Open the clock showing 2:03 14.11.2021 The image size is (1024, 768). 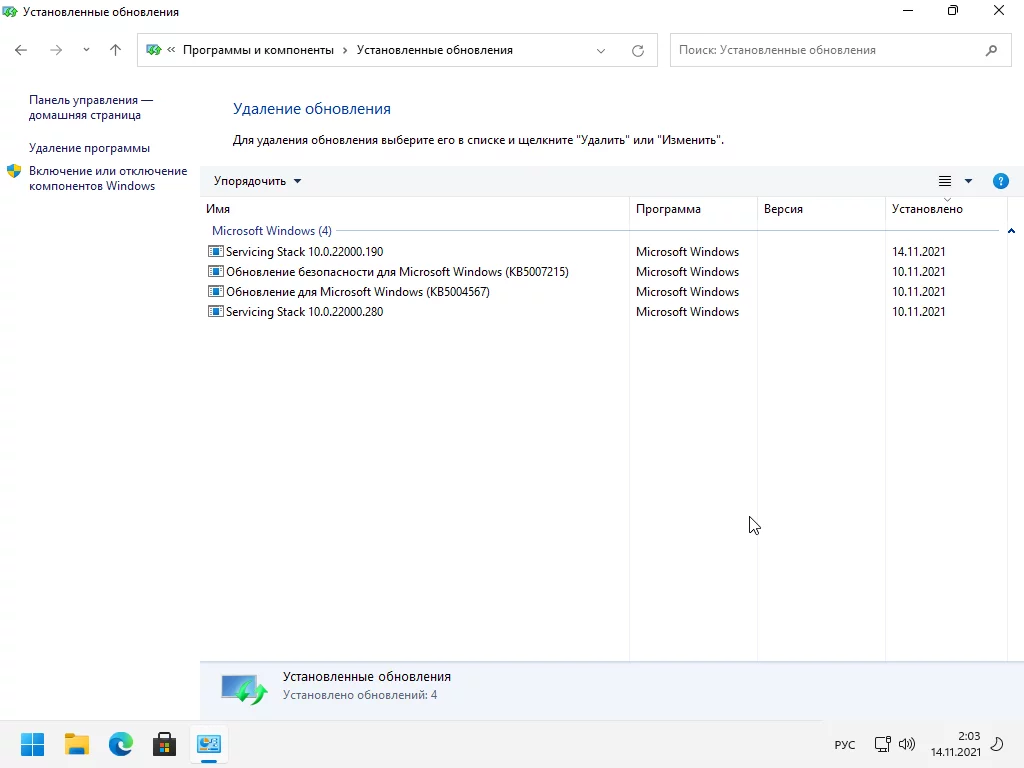(x=955, y=744)
